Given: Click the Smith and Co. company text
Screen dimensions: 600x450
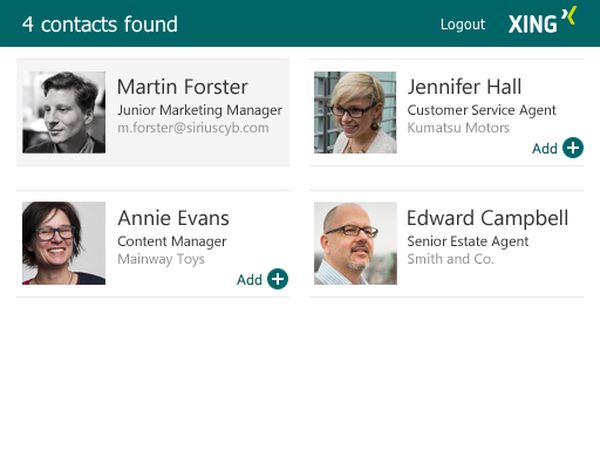Looking at the screenshot, I should [450, 259].
